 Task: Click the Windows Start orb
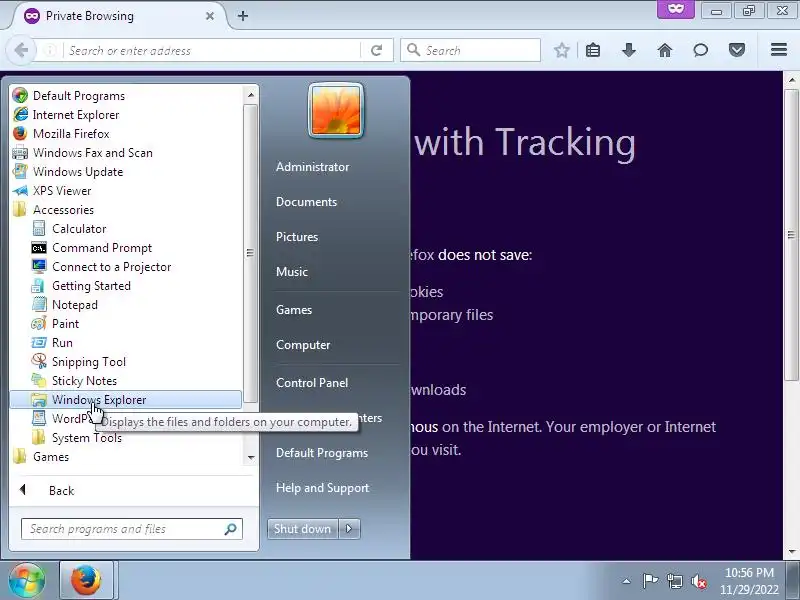(27, 580)
